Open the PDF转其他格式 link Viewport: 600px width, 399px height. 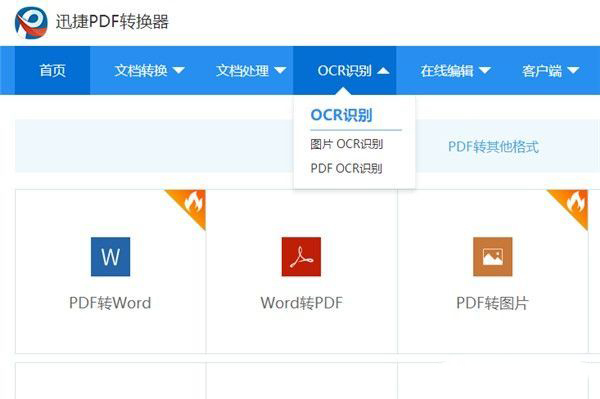pos(493,147)
